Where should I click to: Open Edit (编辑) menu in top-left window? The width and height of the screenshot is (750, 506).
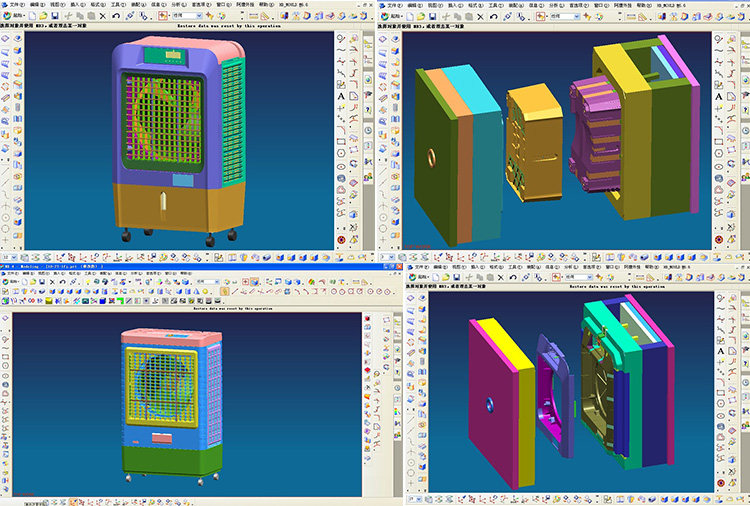point(38,4)
